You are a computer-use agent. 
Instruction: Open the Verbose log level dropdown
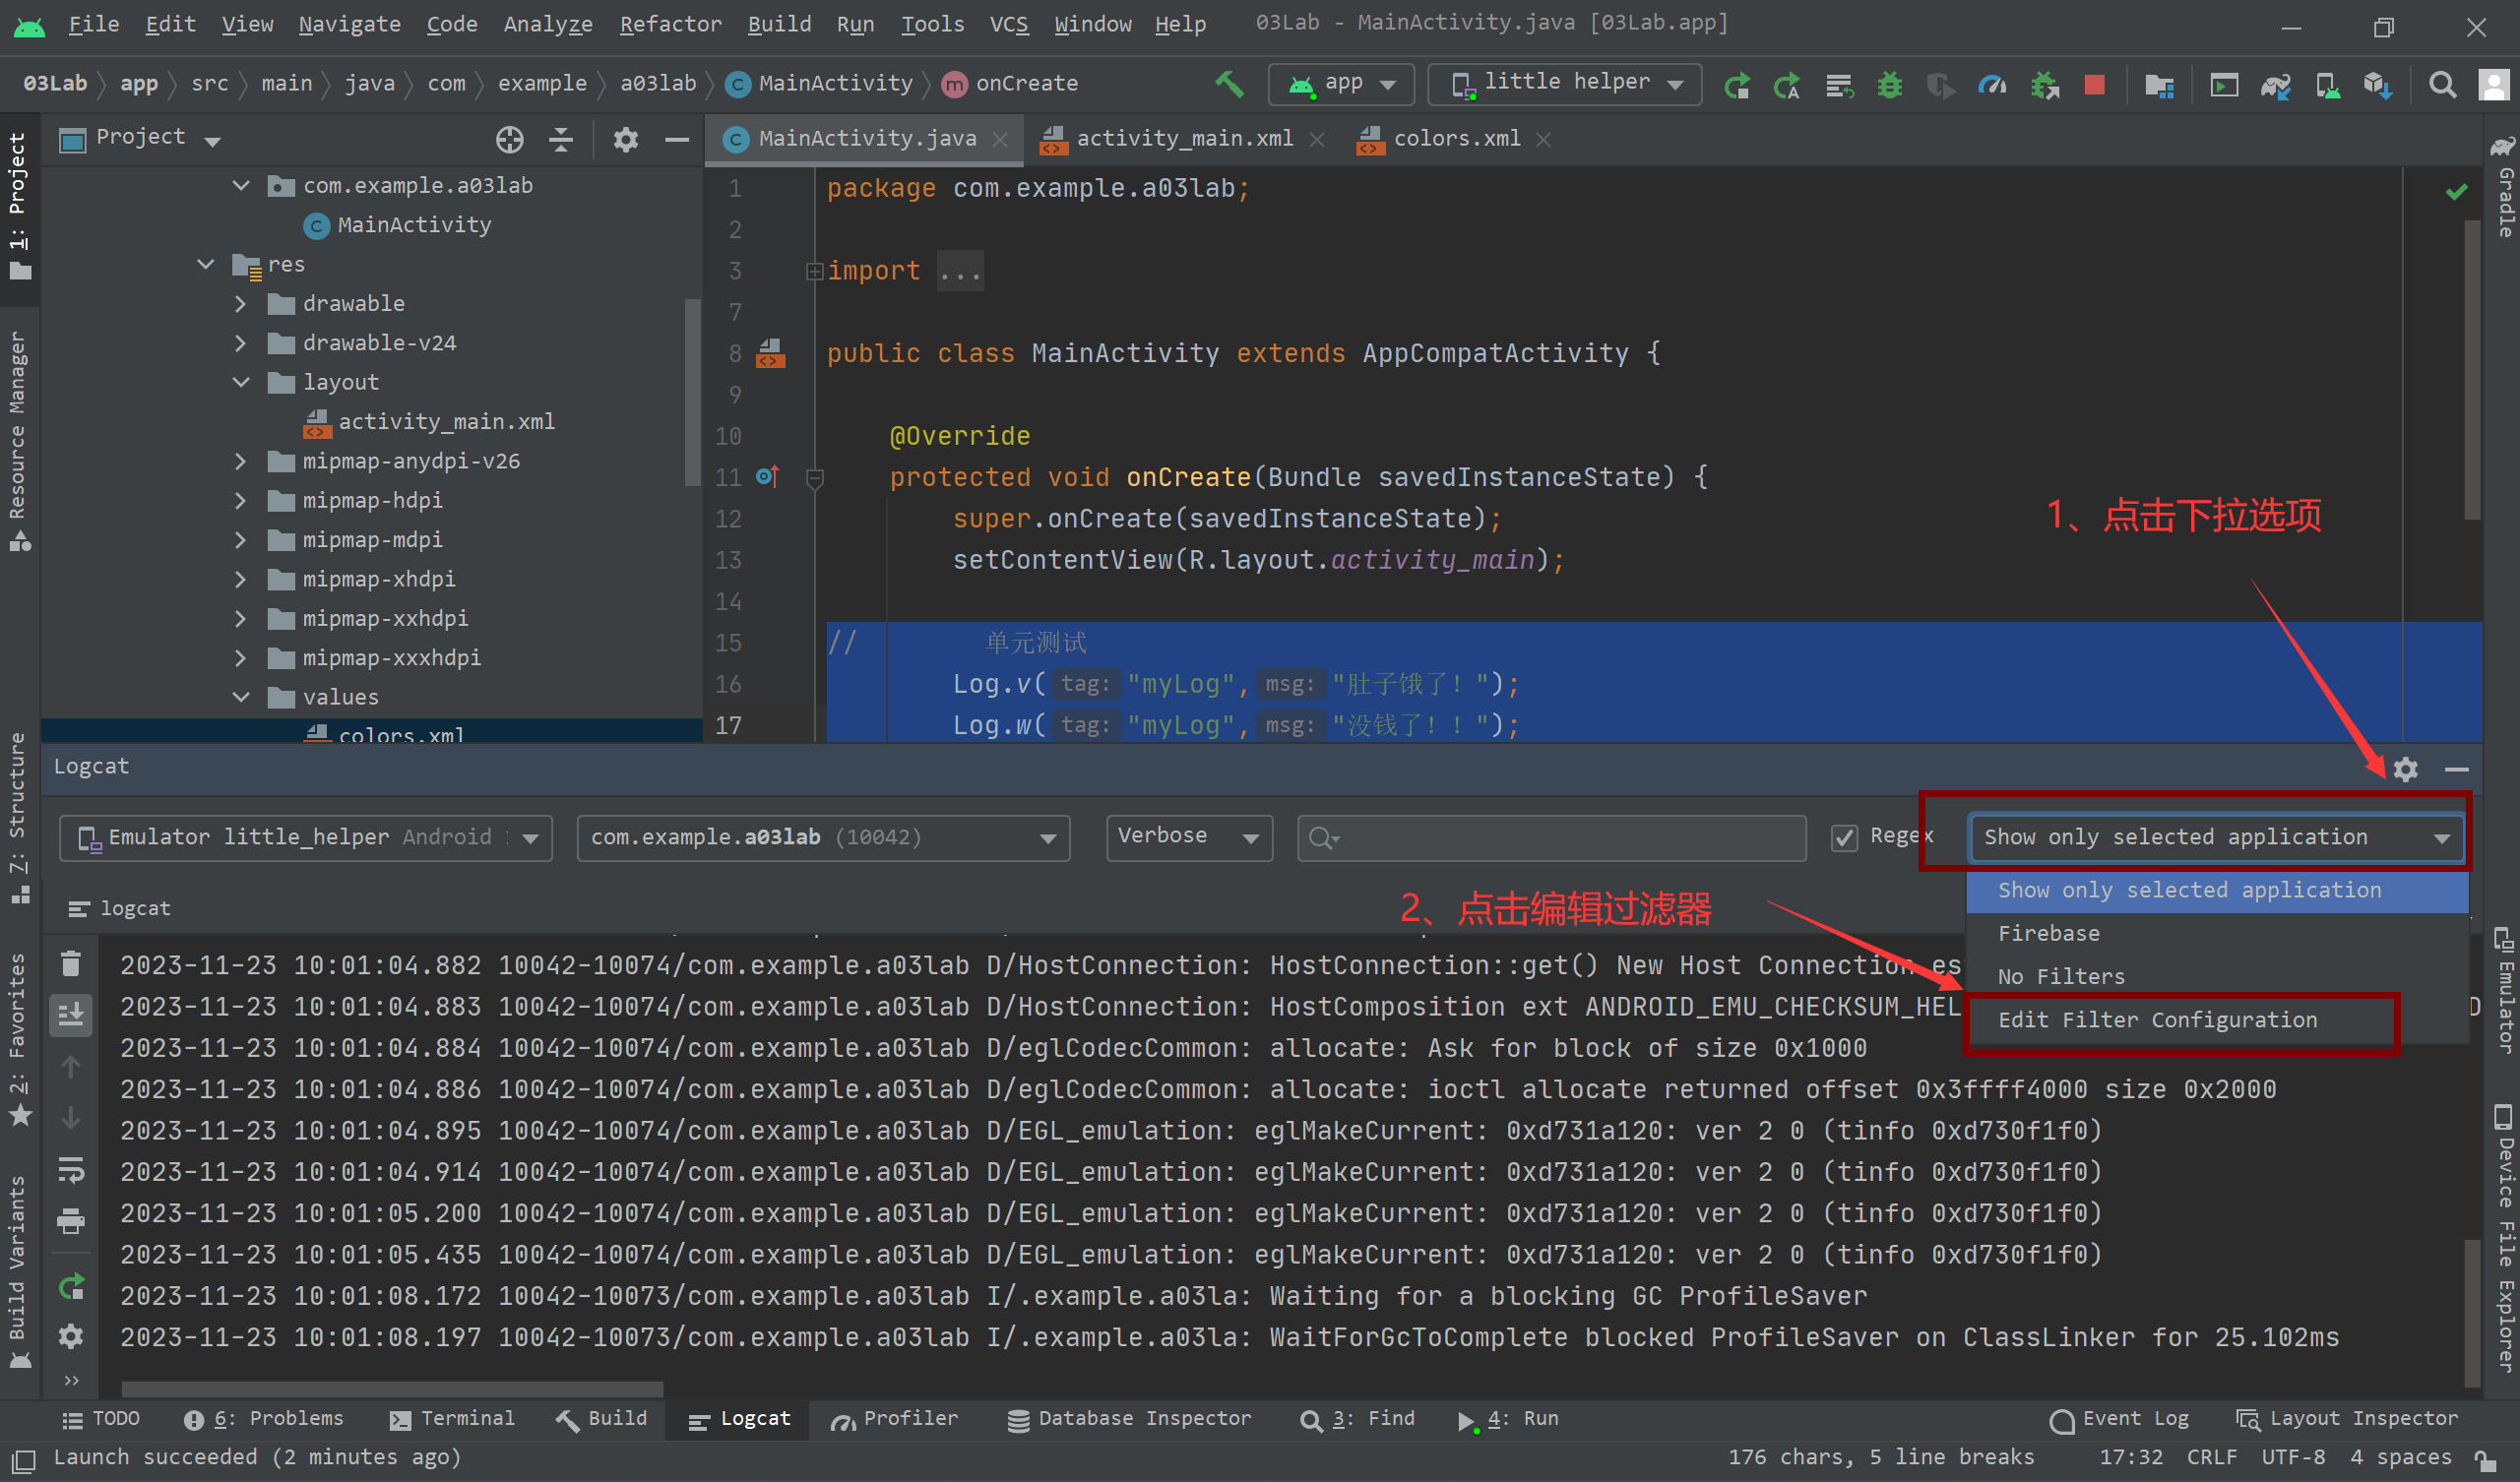(x=1189, y=838)
